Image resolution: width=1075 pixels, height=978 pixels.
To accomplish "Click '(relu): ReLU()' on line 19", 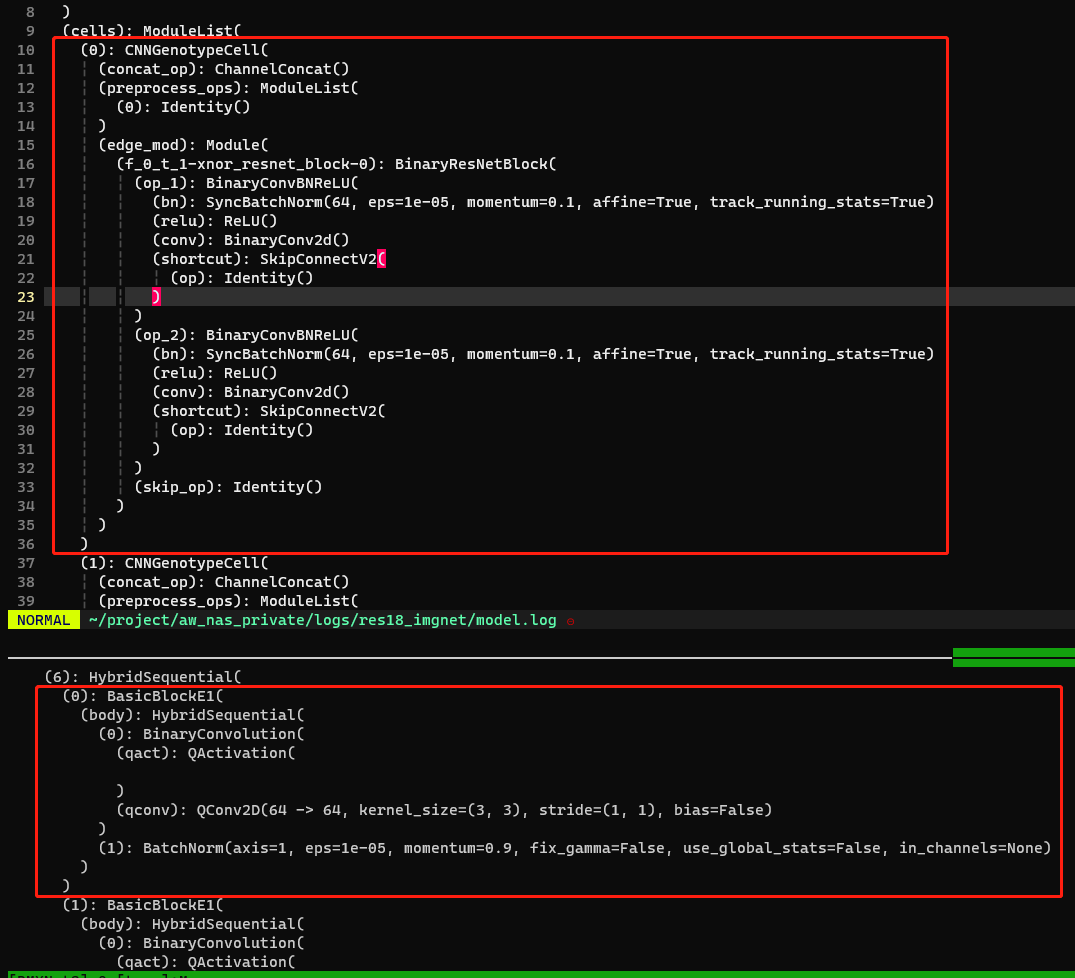I will (x=215, y=221).
